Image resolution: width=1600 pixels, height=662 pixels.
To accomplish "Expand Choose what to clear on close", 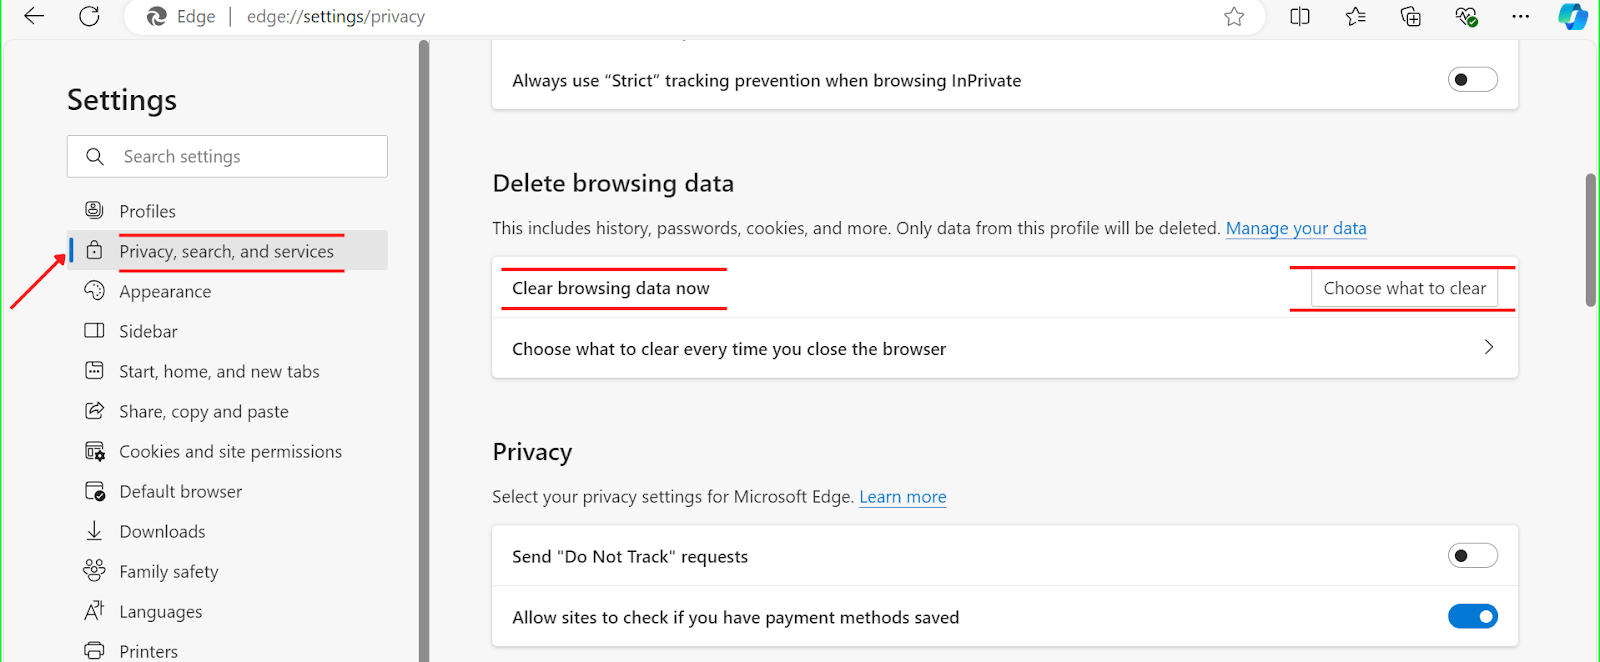I will tap(1488, 348).
